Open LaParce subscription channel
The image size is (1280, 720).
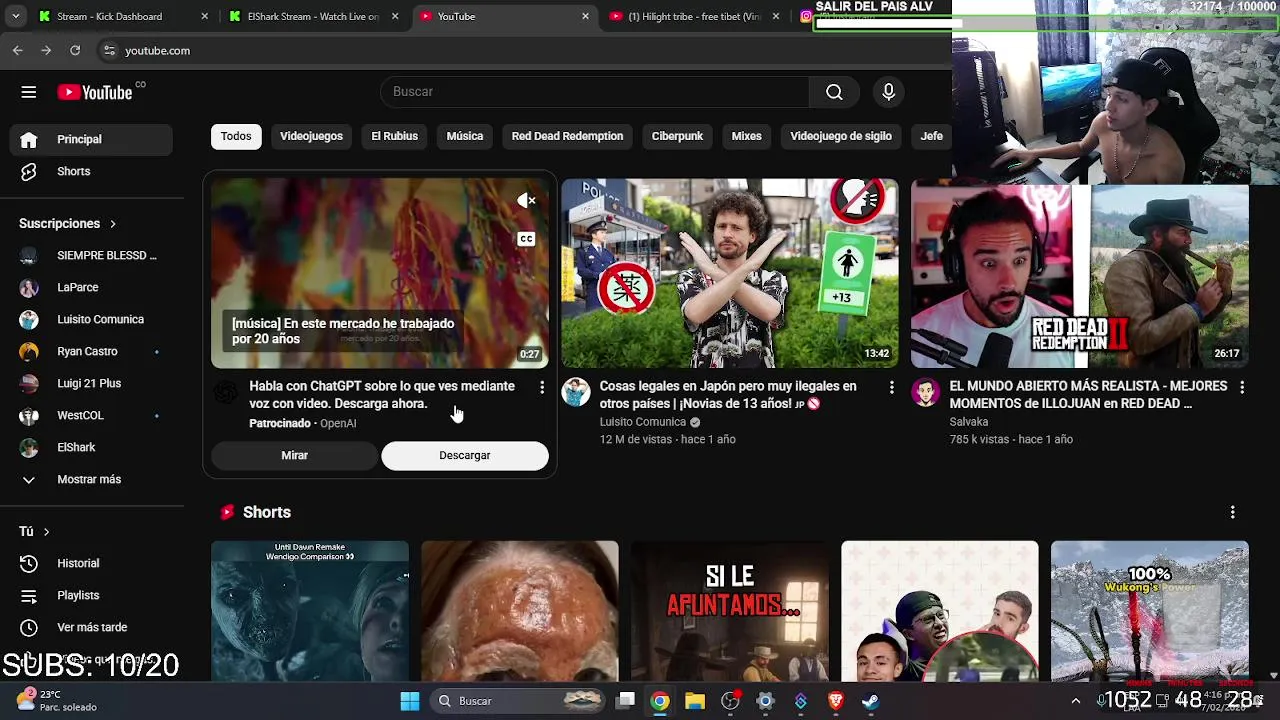tap(91, 287)
